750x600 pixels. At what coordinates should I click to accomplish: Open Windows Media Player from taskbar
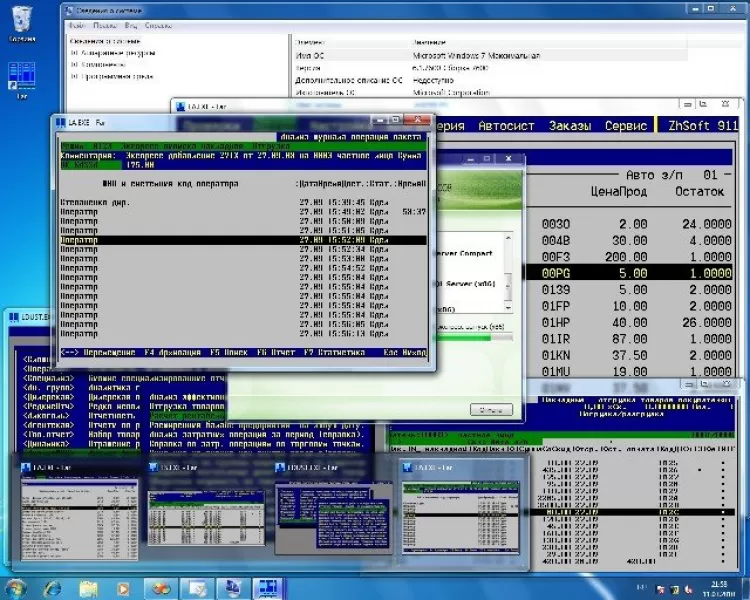click(124, 587)
